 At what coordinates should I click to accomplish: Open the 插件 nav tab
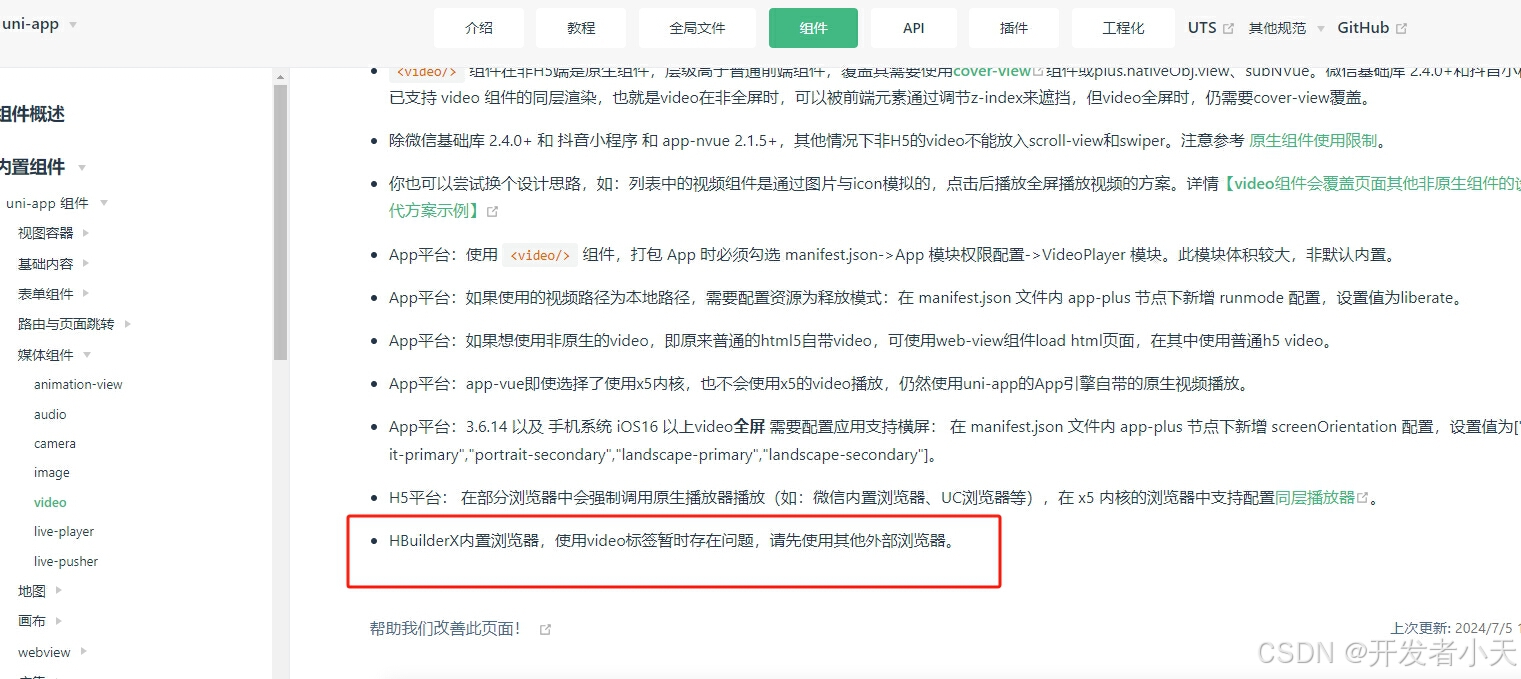pyautogui.click(x=1014, y=28)
